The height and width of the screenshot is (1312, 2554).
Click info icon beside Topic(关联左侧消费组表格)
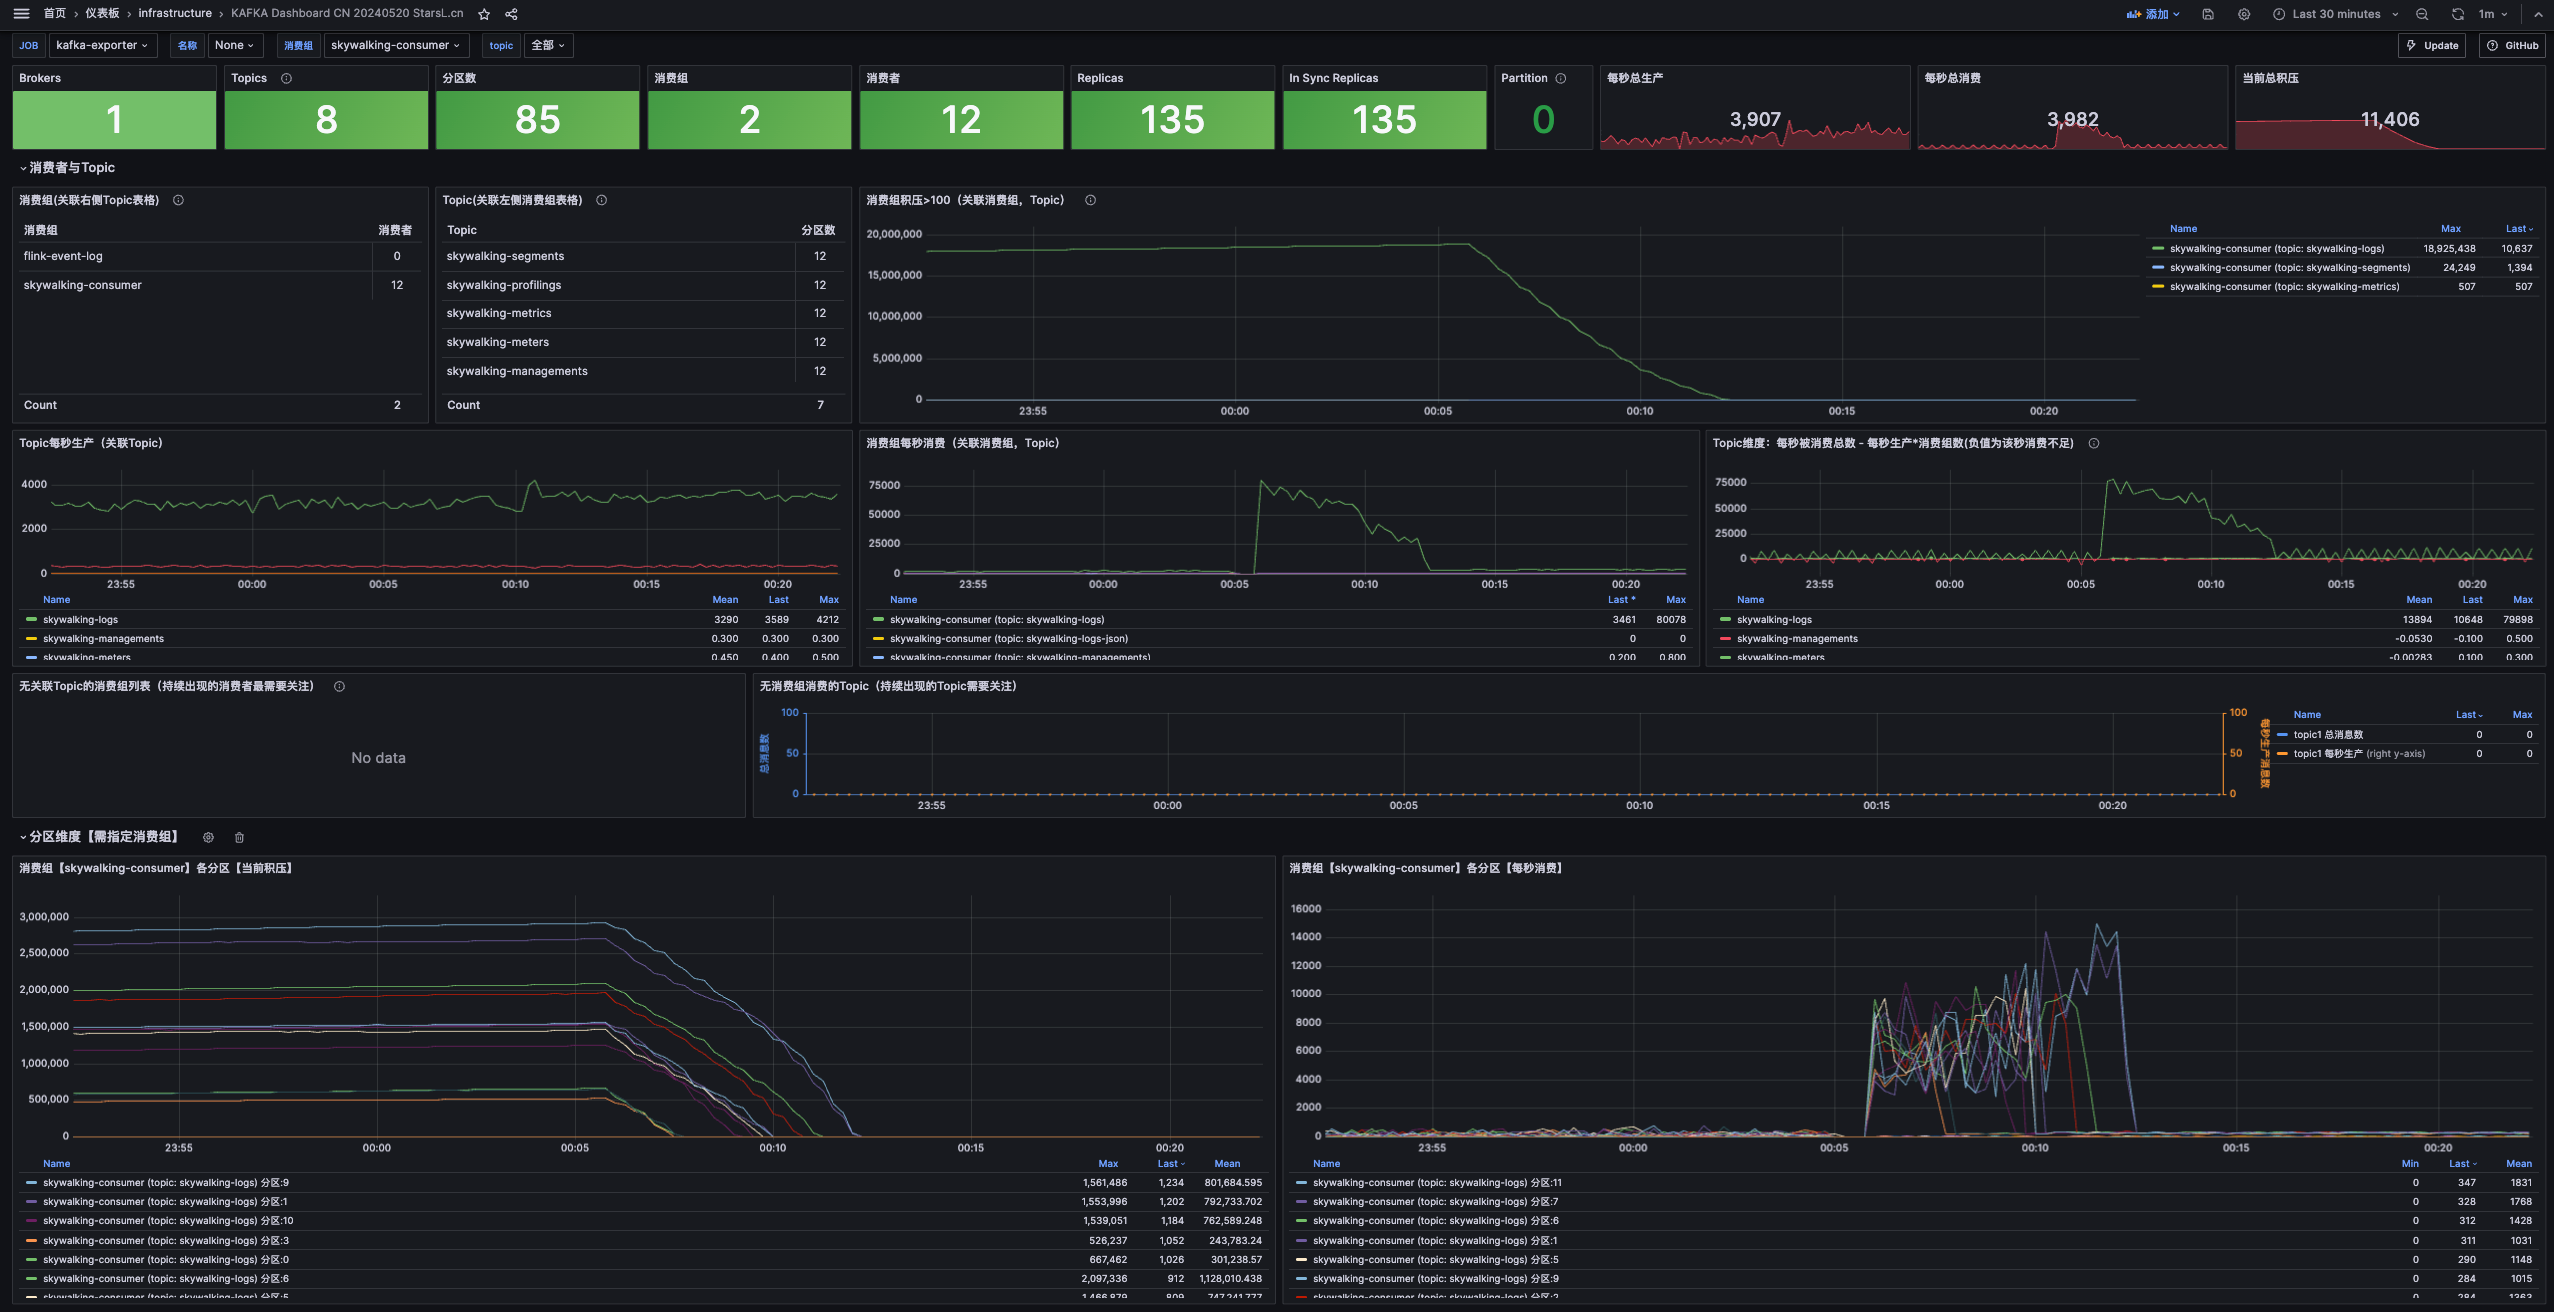click(x=602, y=200)
